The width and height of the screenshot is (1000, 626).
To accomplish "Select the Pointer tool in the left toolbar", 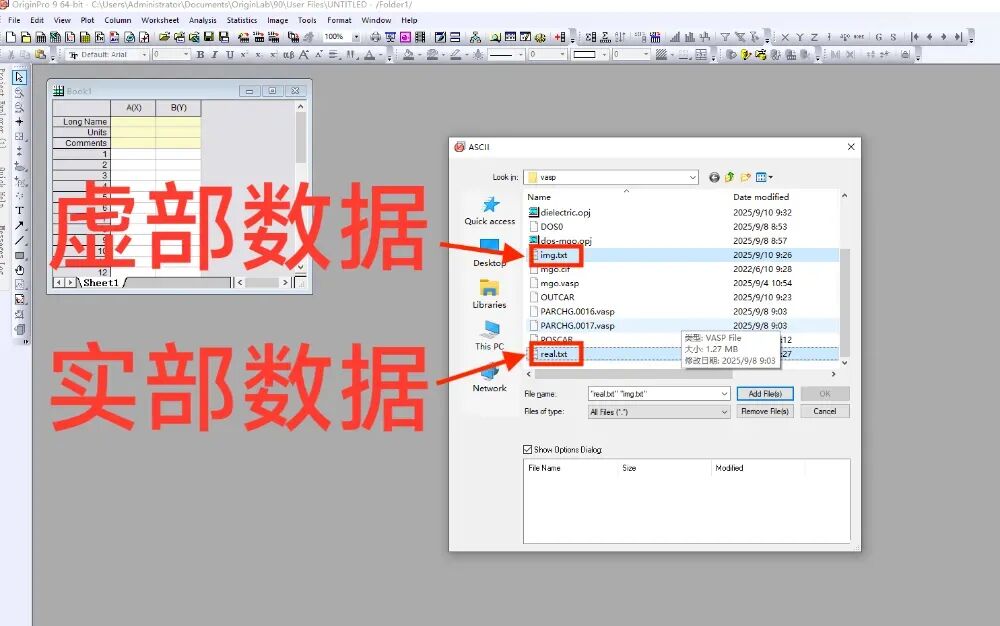I will point(19,78).
